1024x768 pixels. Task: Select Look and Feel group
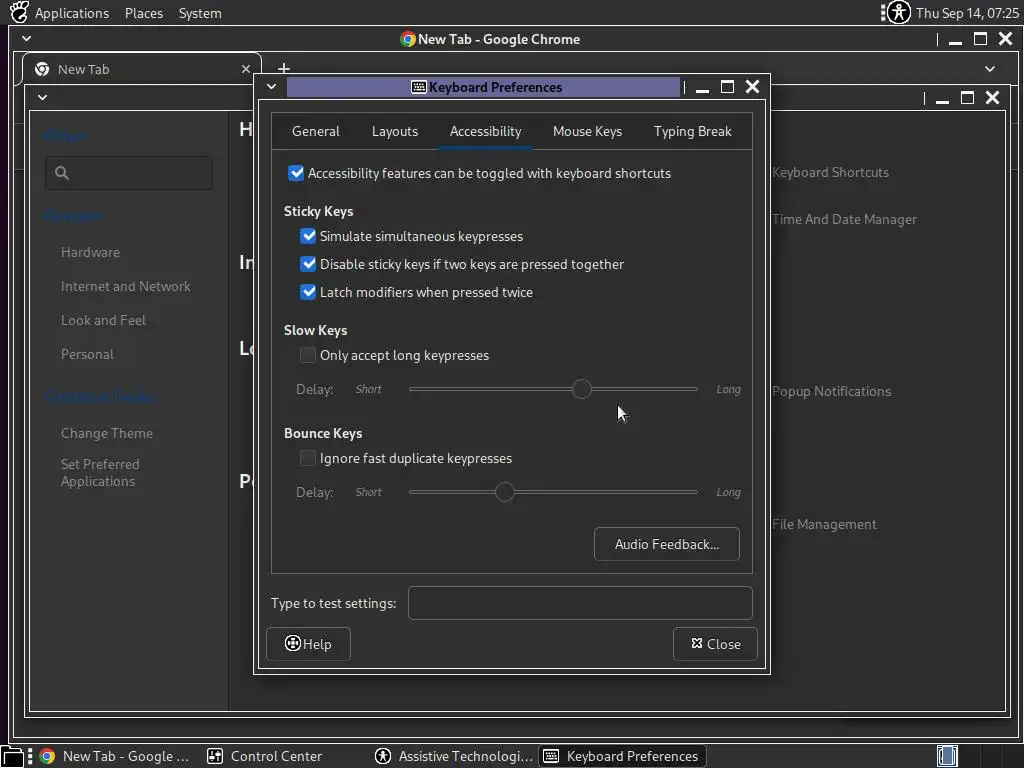coord(103,320)
